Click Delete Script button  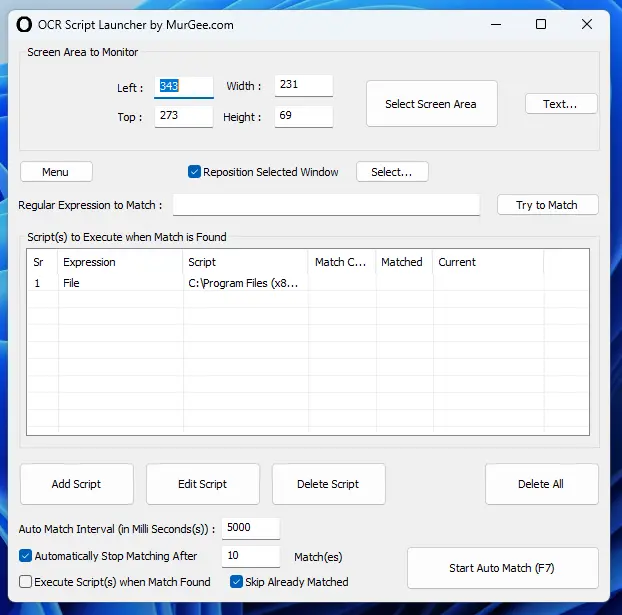tap(328, 484)
